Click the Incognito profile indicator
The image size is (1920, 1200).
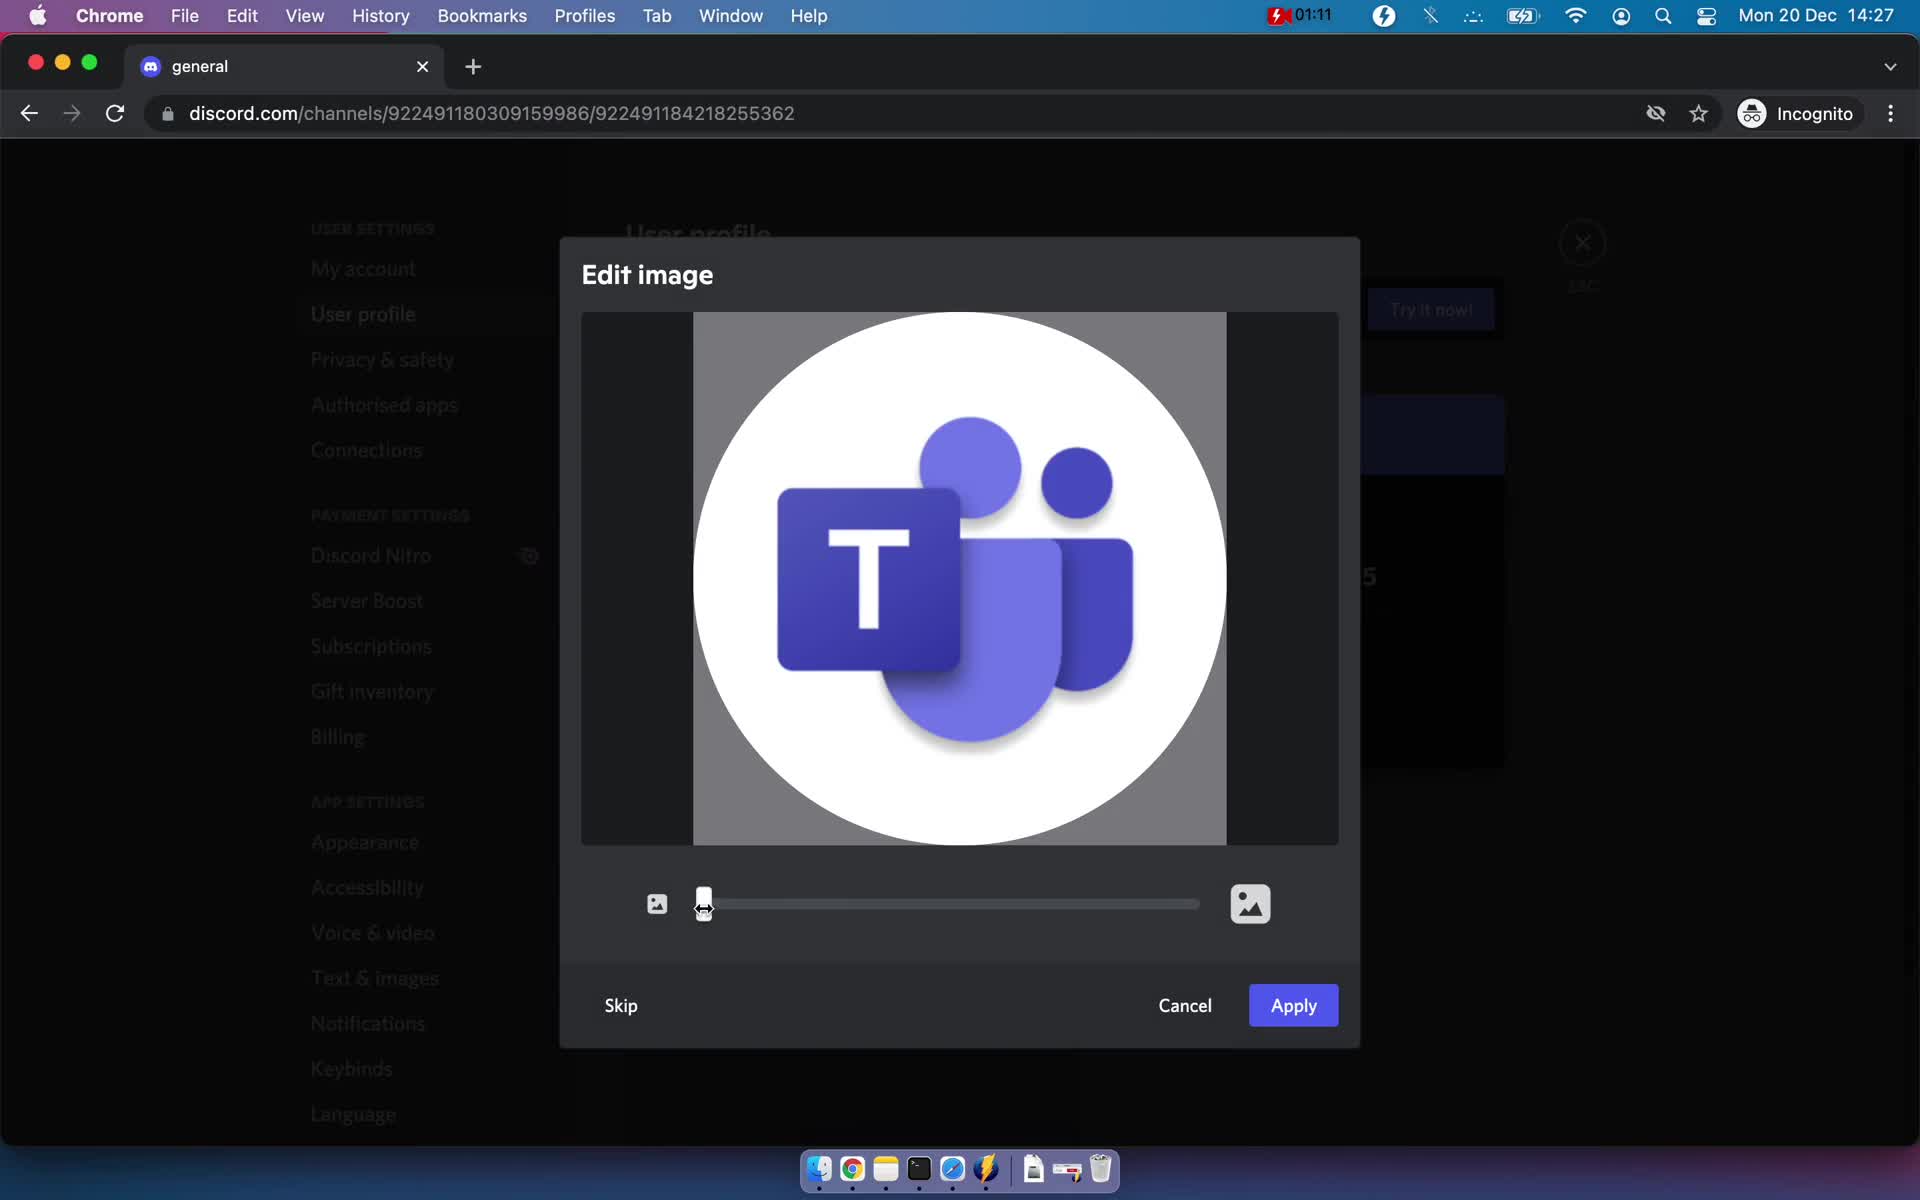(1796, 113)
